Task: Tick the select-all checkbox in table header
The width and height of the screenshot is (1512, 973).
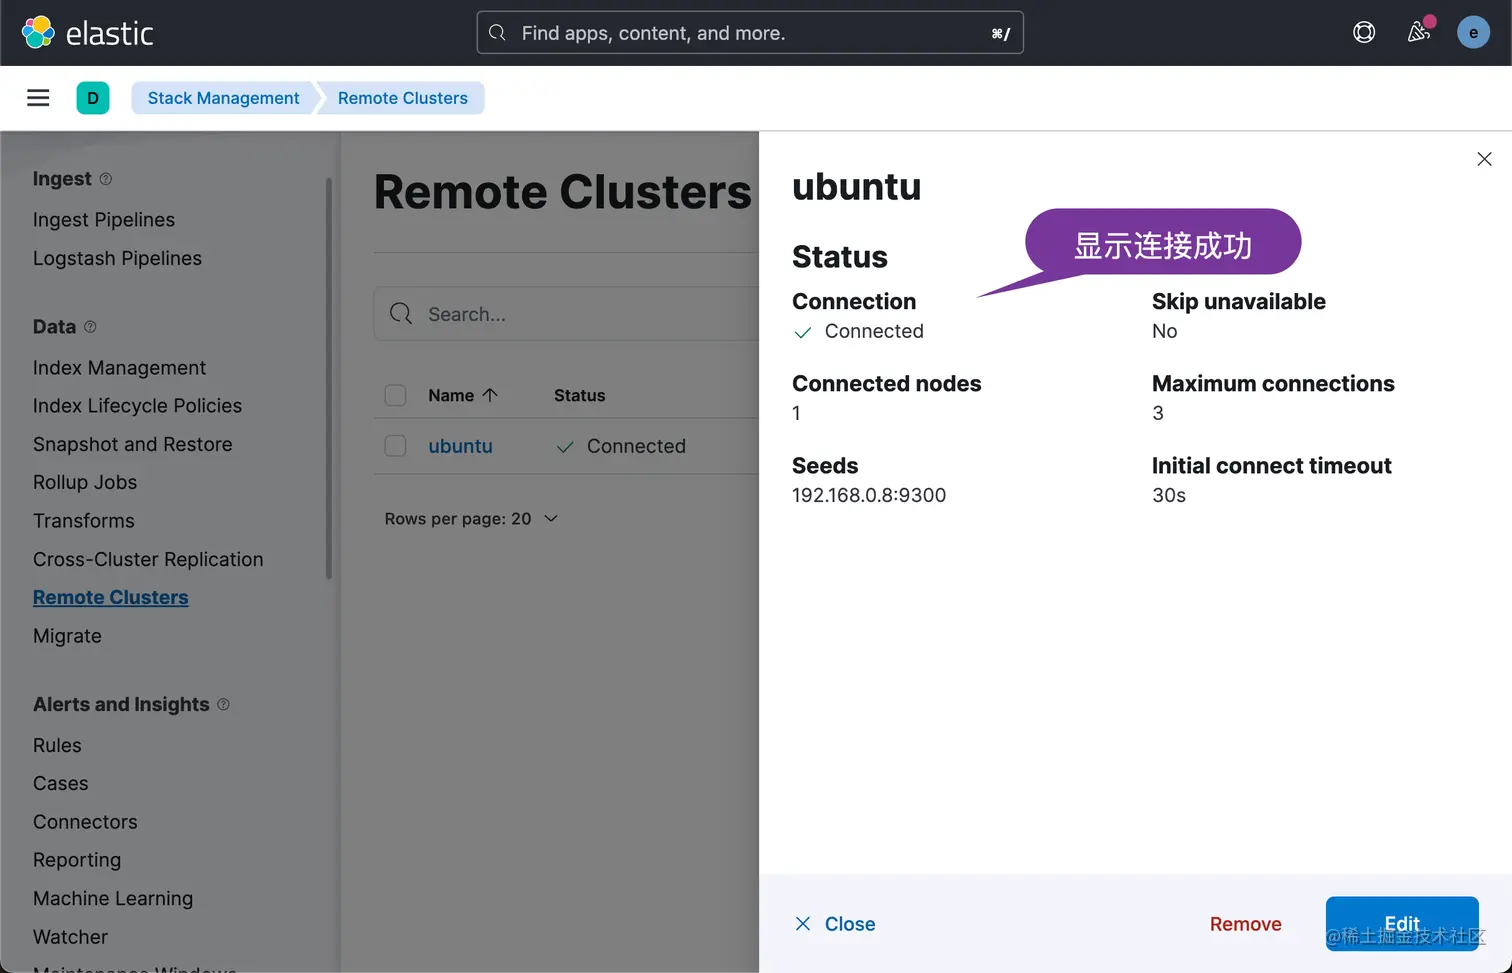Action: point(396,395)
